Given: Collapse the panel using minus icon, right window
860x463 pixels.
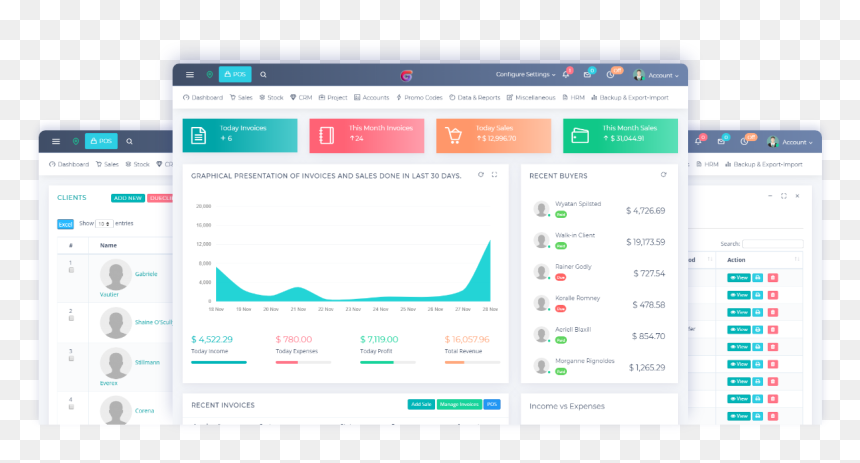Looking at the screenshot, I should 770,196.
